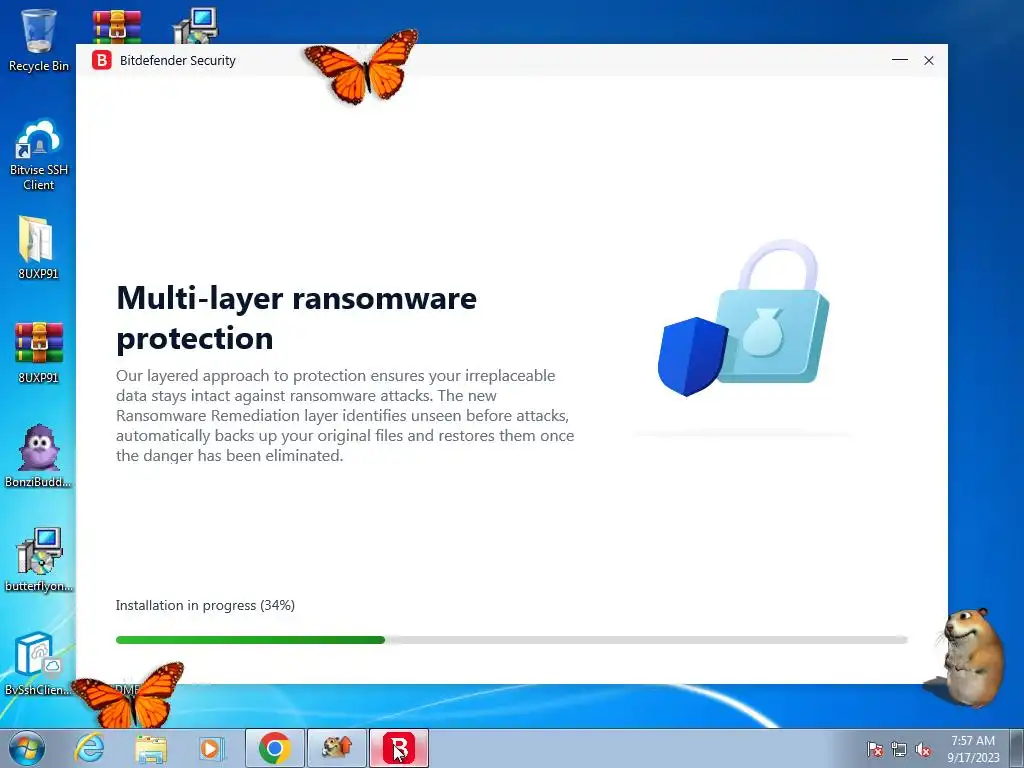
Task: Switch to Google Chrome in taskbar
Action: point(274,748)
